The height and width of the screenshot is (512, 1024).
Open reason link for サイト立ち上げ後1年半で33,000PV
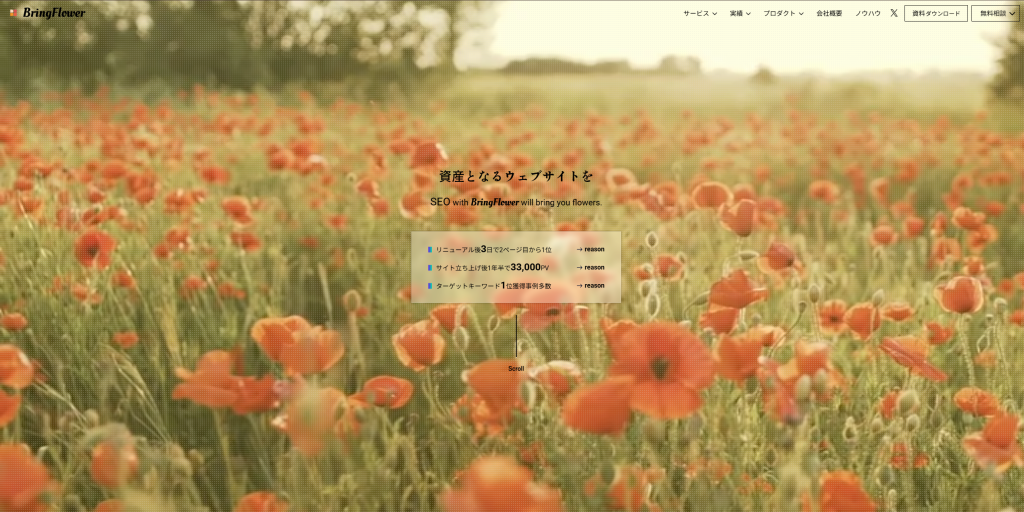(590, 267)
